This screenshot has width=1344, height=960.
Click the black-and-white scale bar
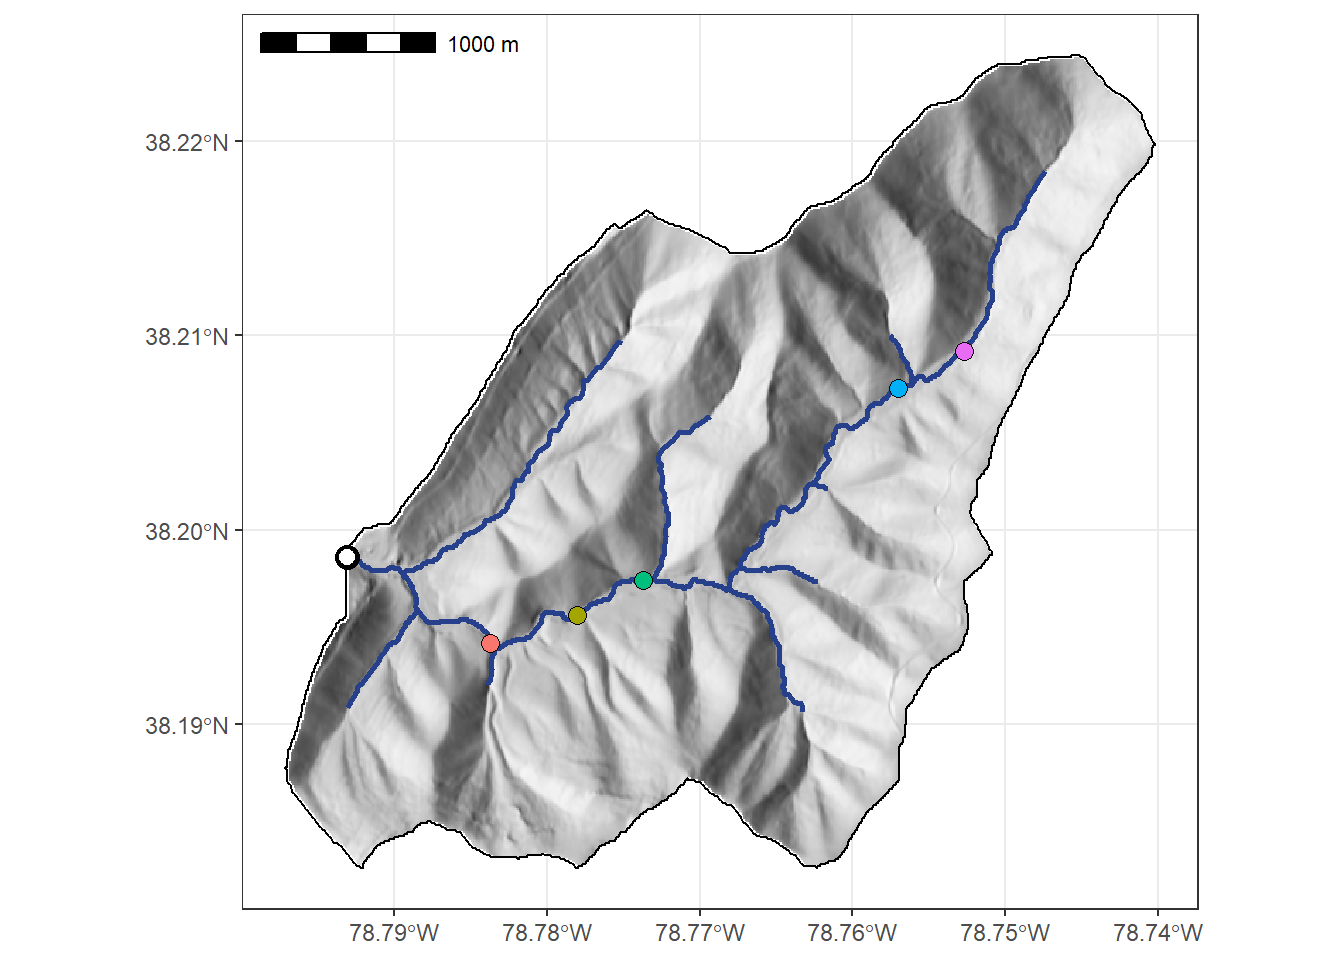click(x=347, y=43)
